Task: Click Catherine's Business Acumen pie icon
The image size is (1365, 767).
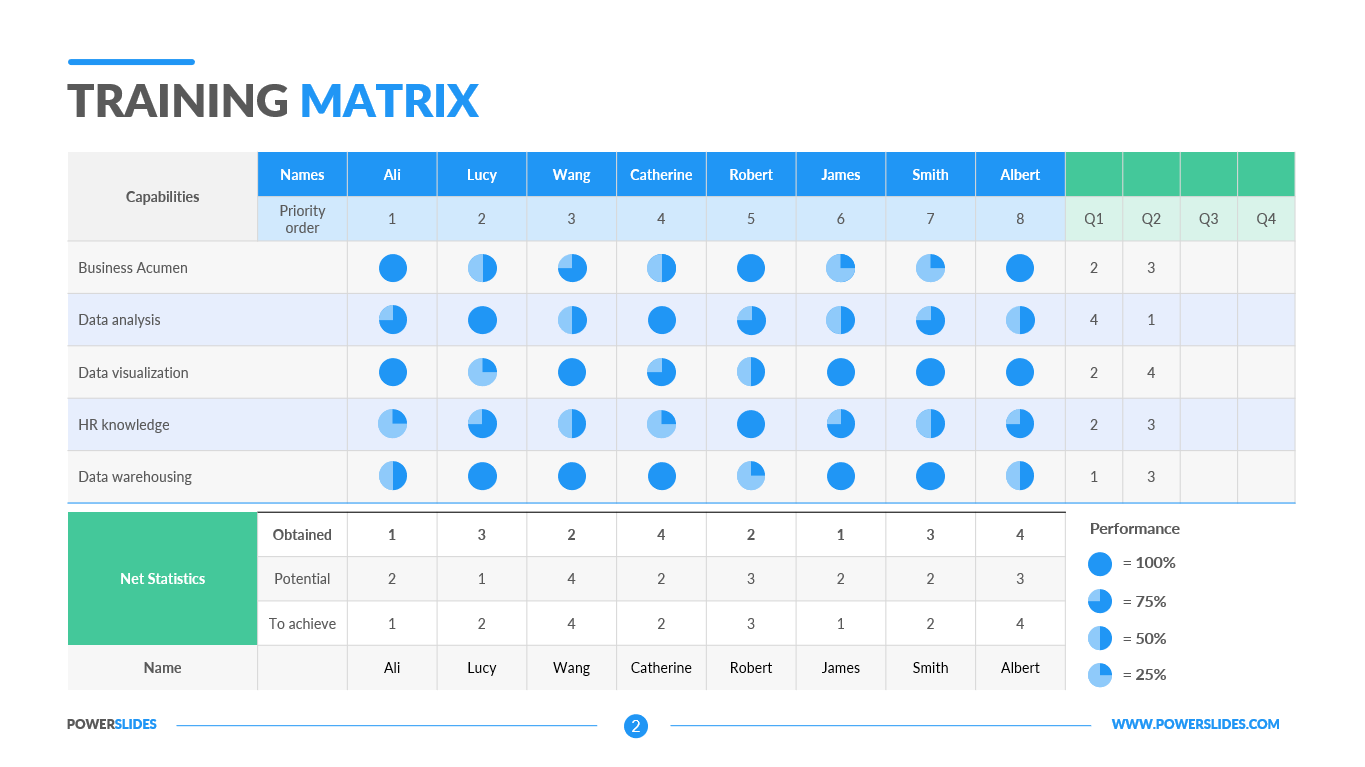Action: pyautogui.click(x=661, y=268)
